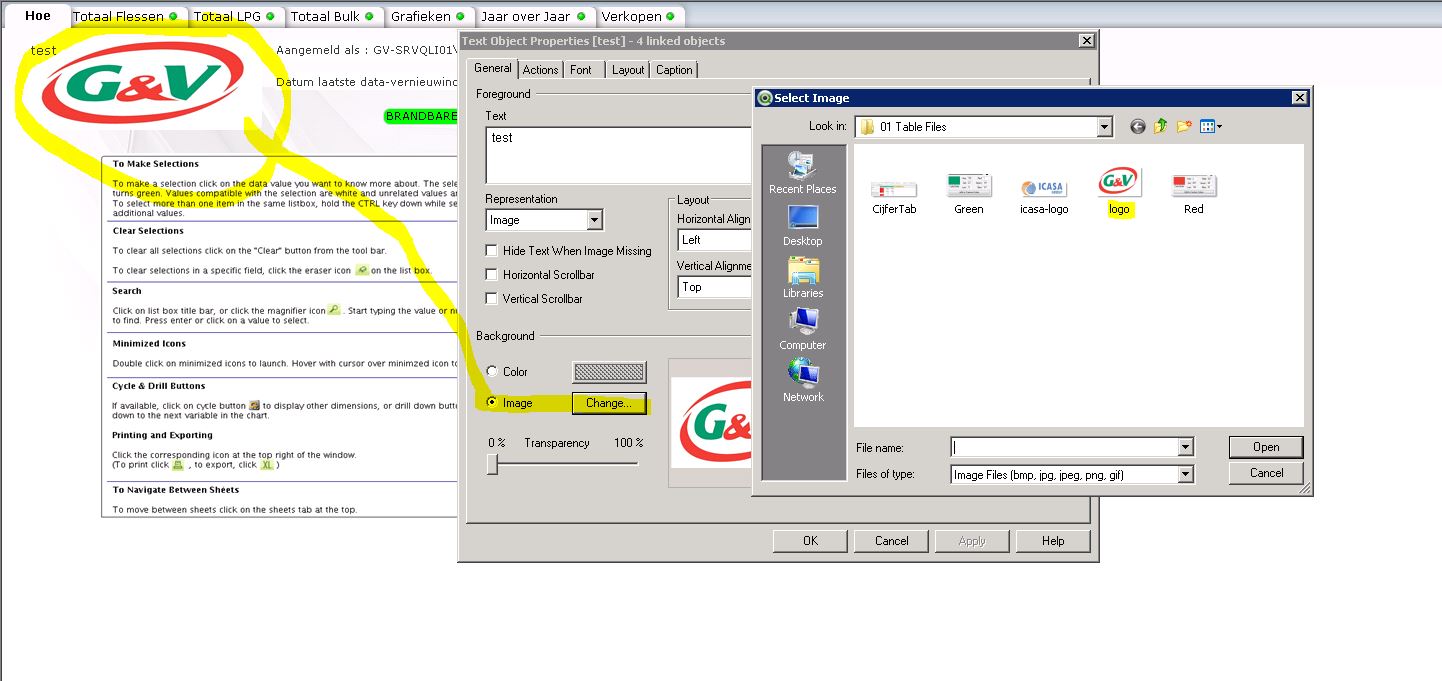Click the magnifier icon in Search help
This screenshot has height=681, width=1442.
[x=334, y=310]
